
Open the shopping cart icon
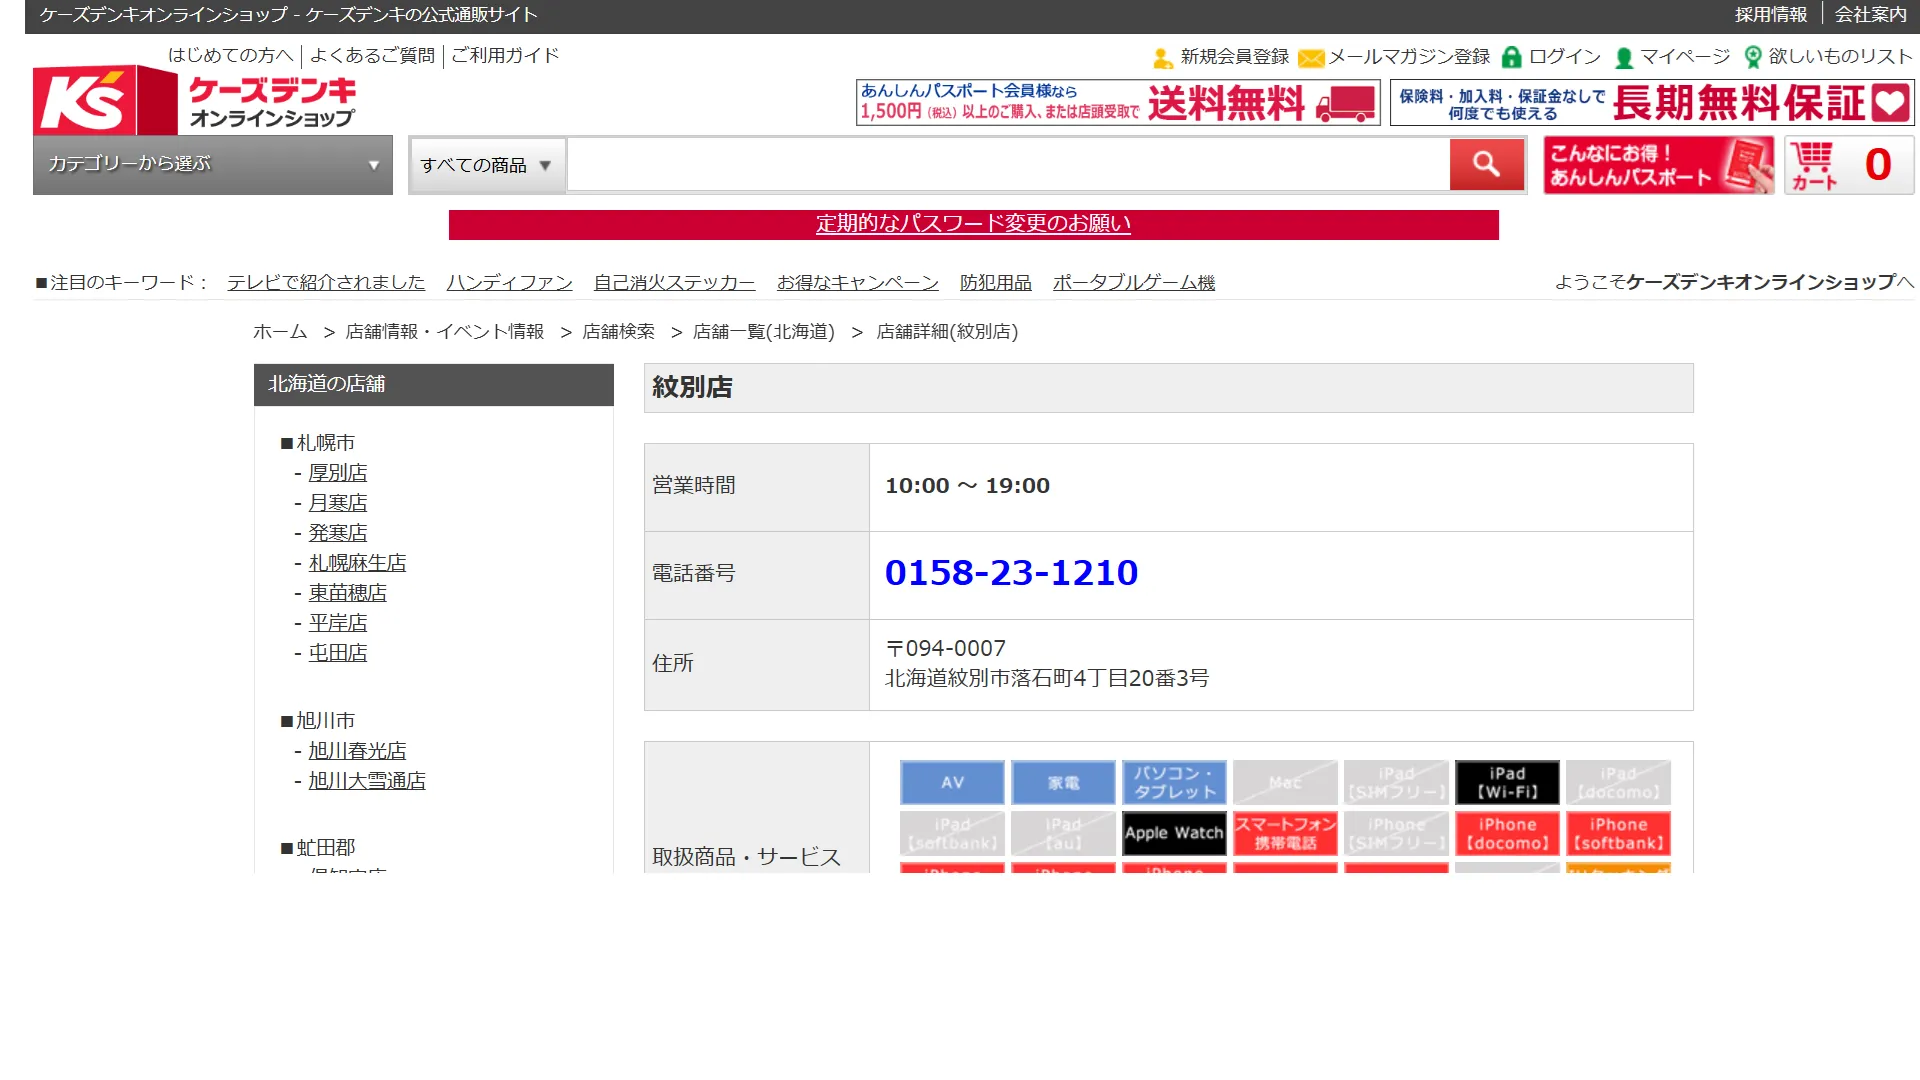pyautogui.click(x=1849, y=165)
